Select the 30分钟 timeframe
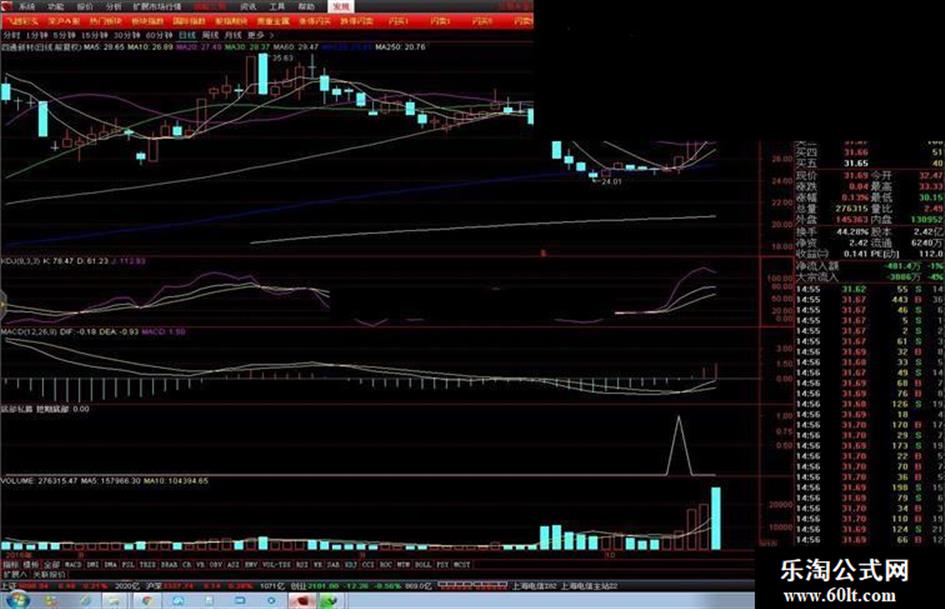Viewport: 945px width, 609px height. tap(127, 36)
